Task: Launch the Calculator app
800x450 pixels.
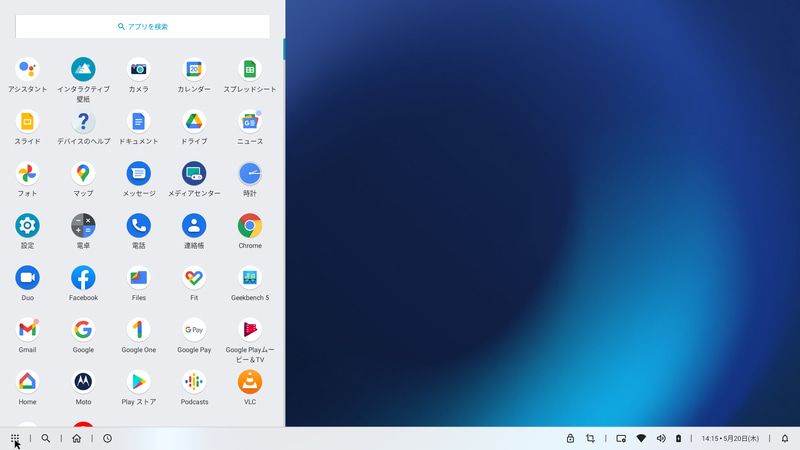Action: pyautogui.click(x=83, y=226)
